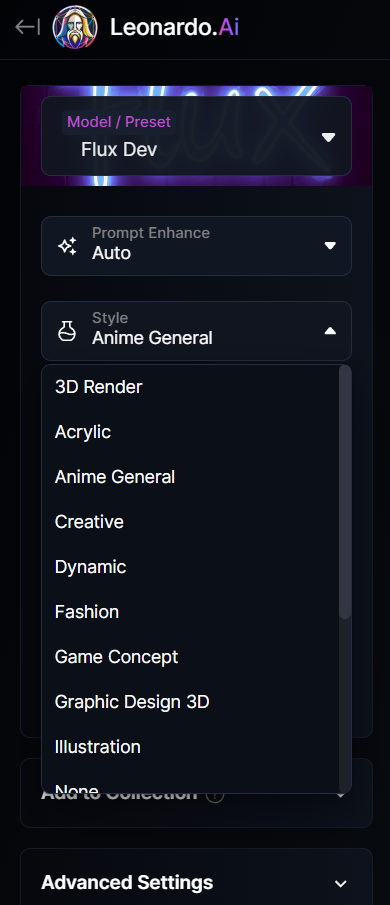Viewport: 390px width, 905px height.
Task: Select Graphic Design 3D style
Action: 190,702
